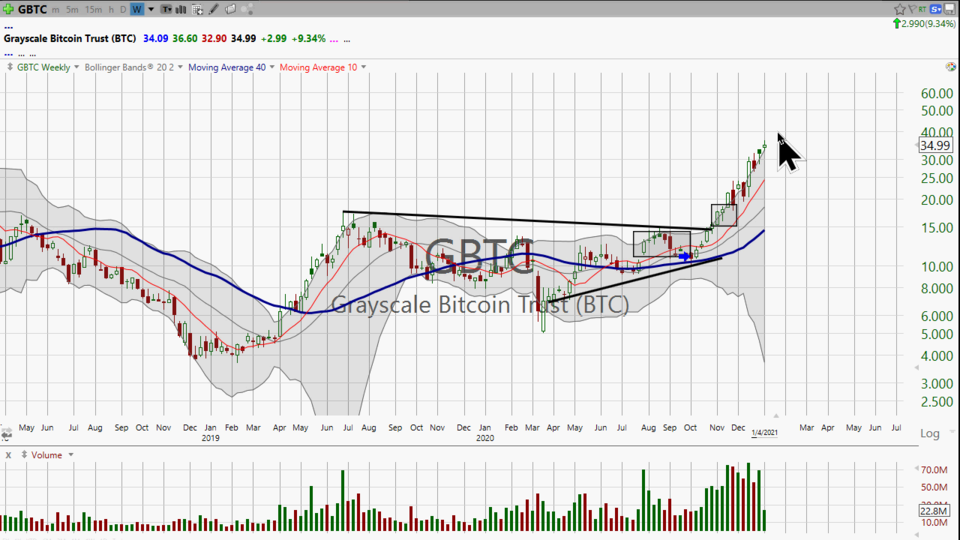
Task: Click the 10.00 price scale label
Action: point(937,267)
